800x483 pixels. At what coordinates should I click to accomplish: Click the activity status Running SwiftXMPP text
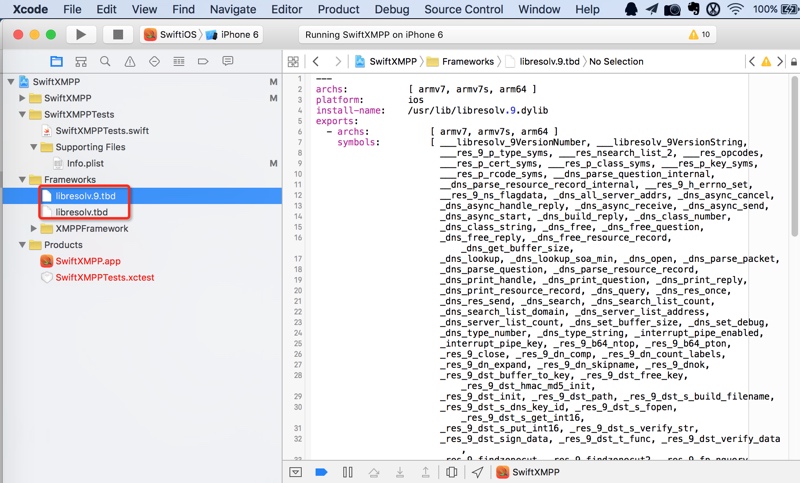(374, 35)
